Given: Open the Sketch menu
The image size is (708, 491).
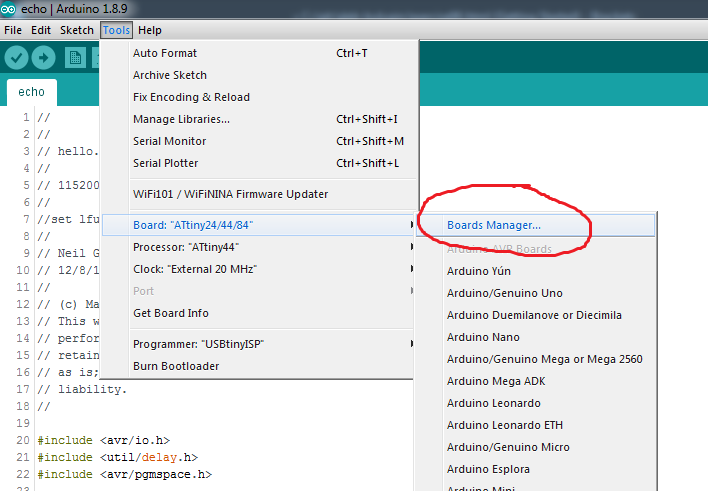Looking at the screenshot, I should tap(77, 30).
